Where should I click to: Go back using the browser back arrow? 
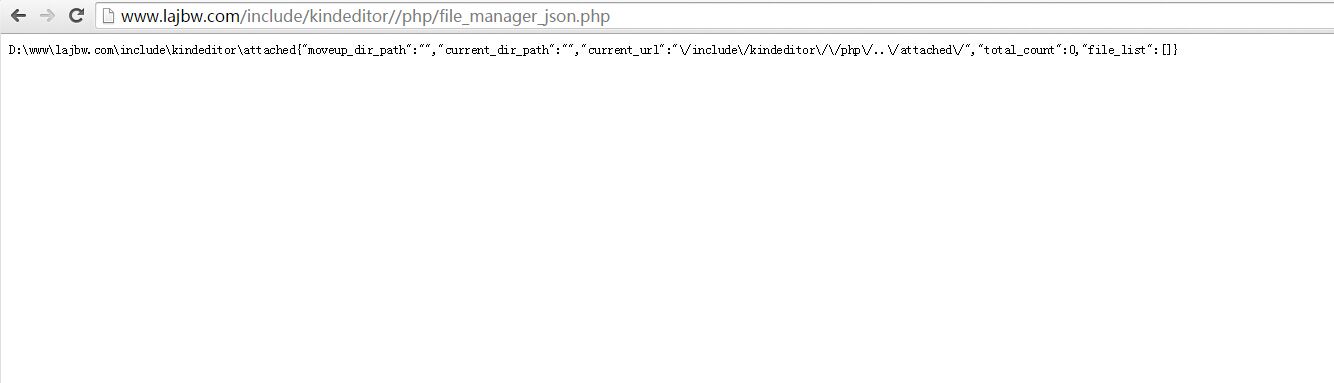click(18, 16)
